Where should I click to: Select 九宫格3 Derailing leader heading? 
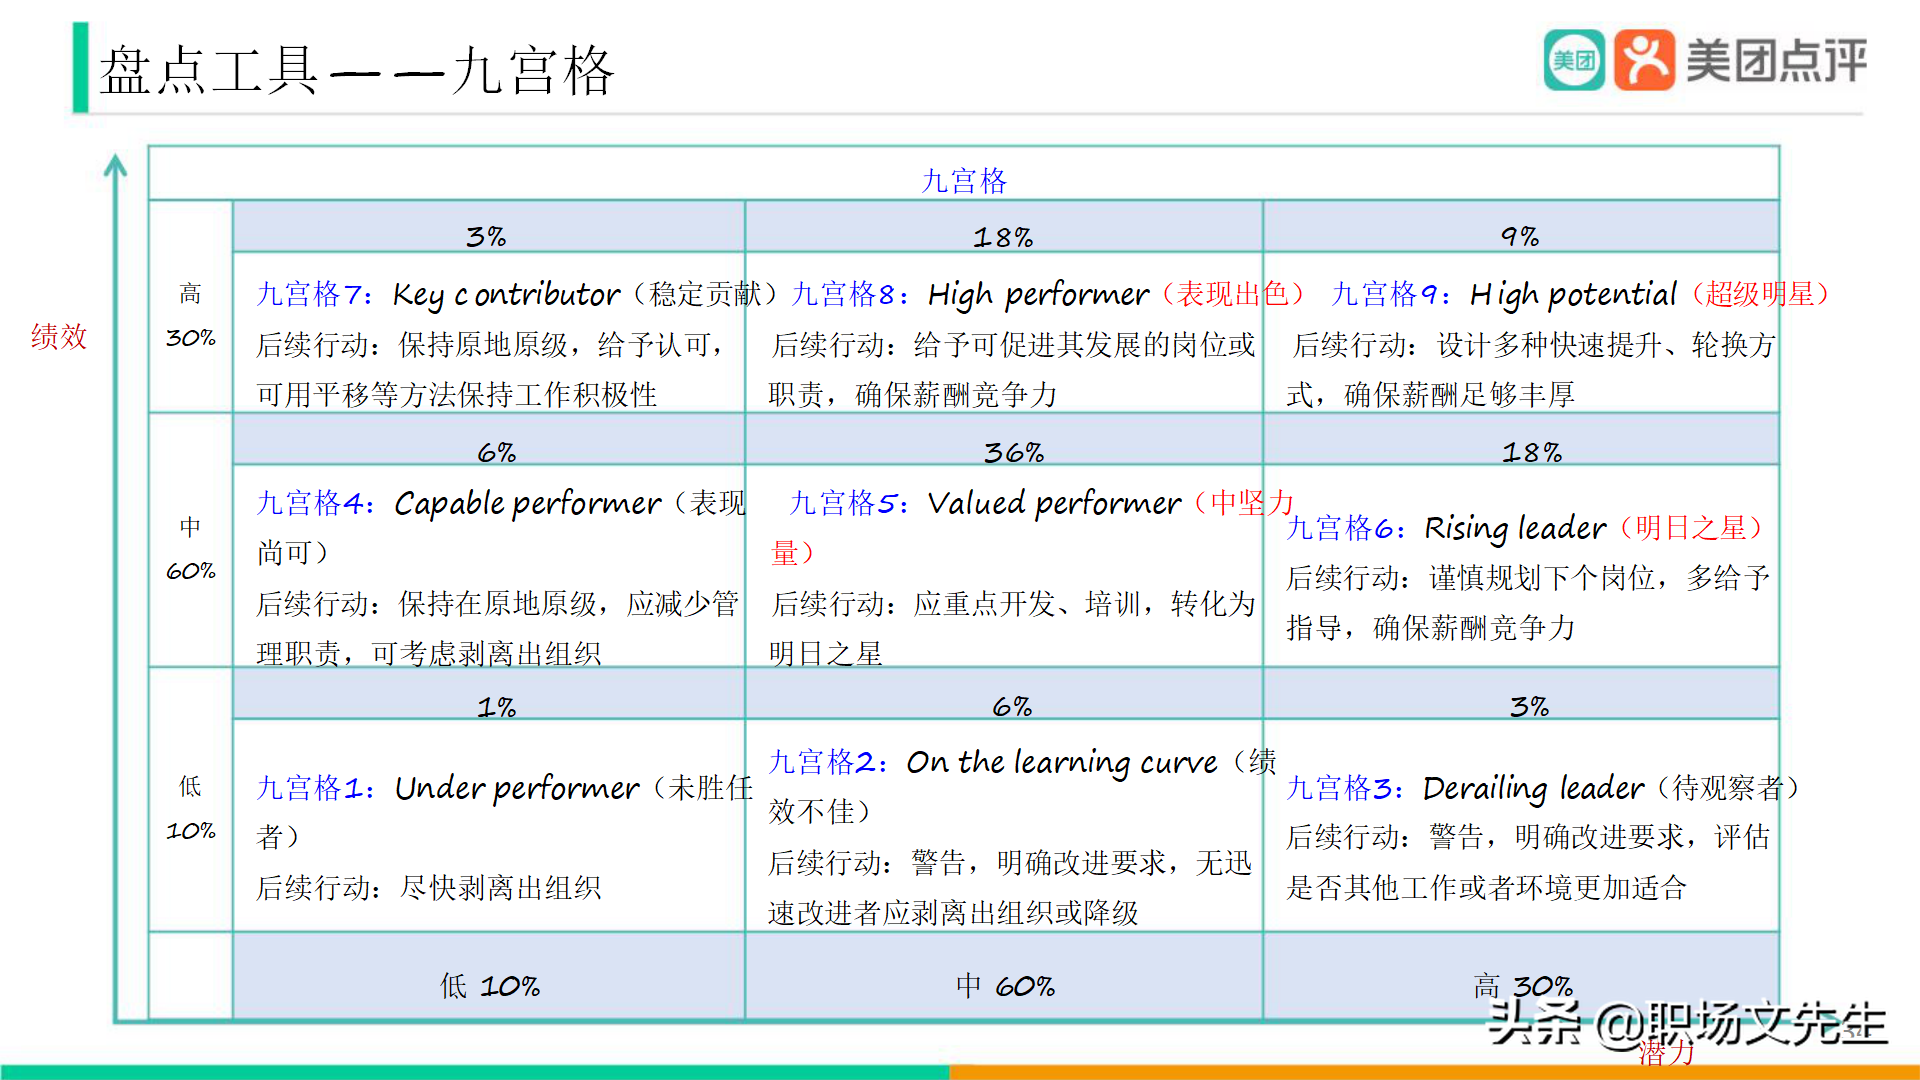(1544, 787)
